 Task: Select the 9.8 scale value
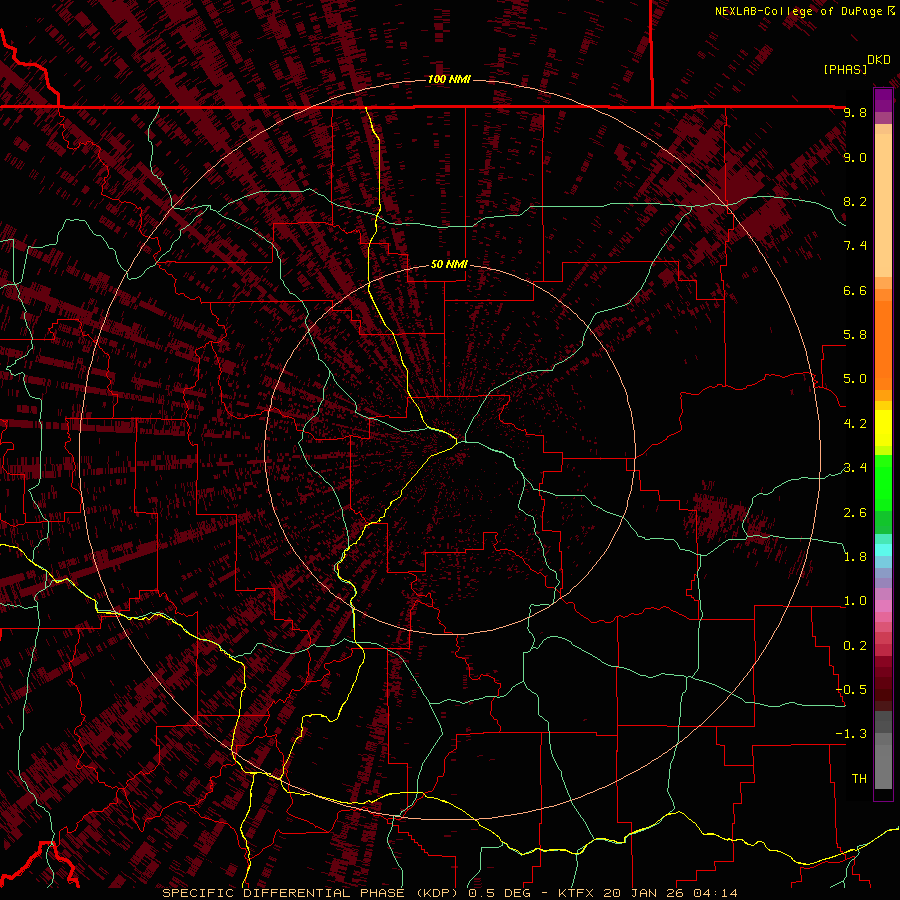[x=855, y=112]
